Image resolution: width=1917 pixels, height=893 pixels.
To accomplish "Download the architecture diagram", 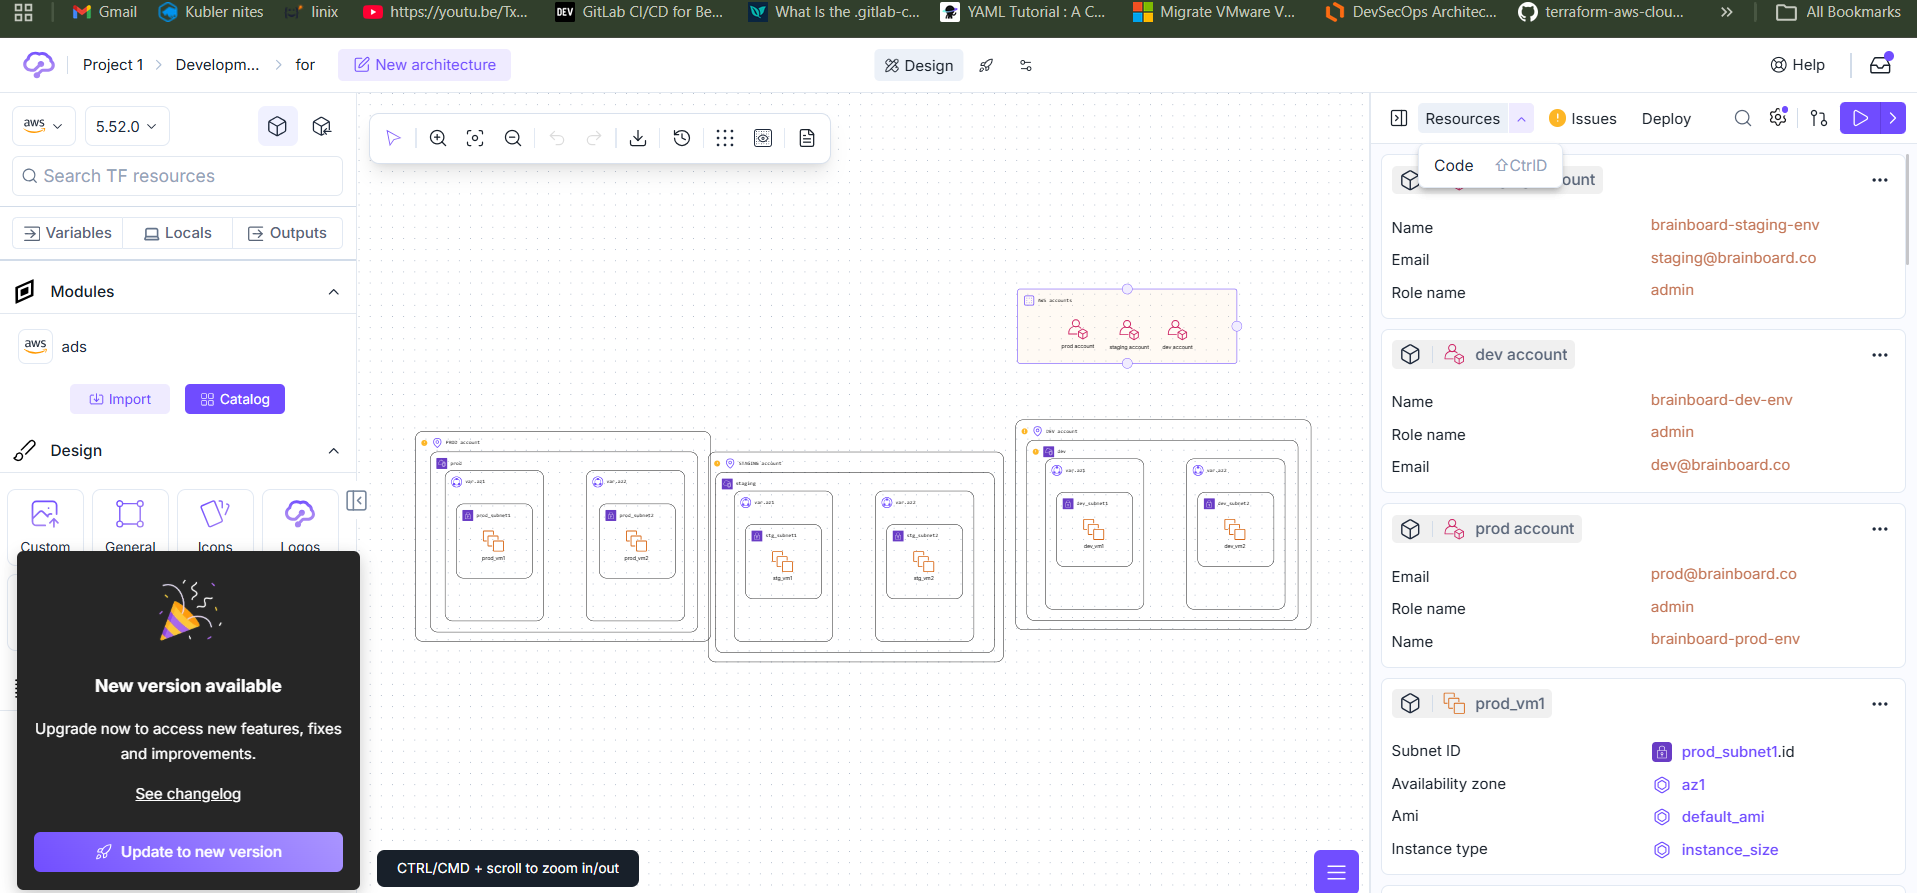I will click(638, 138).
